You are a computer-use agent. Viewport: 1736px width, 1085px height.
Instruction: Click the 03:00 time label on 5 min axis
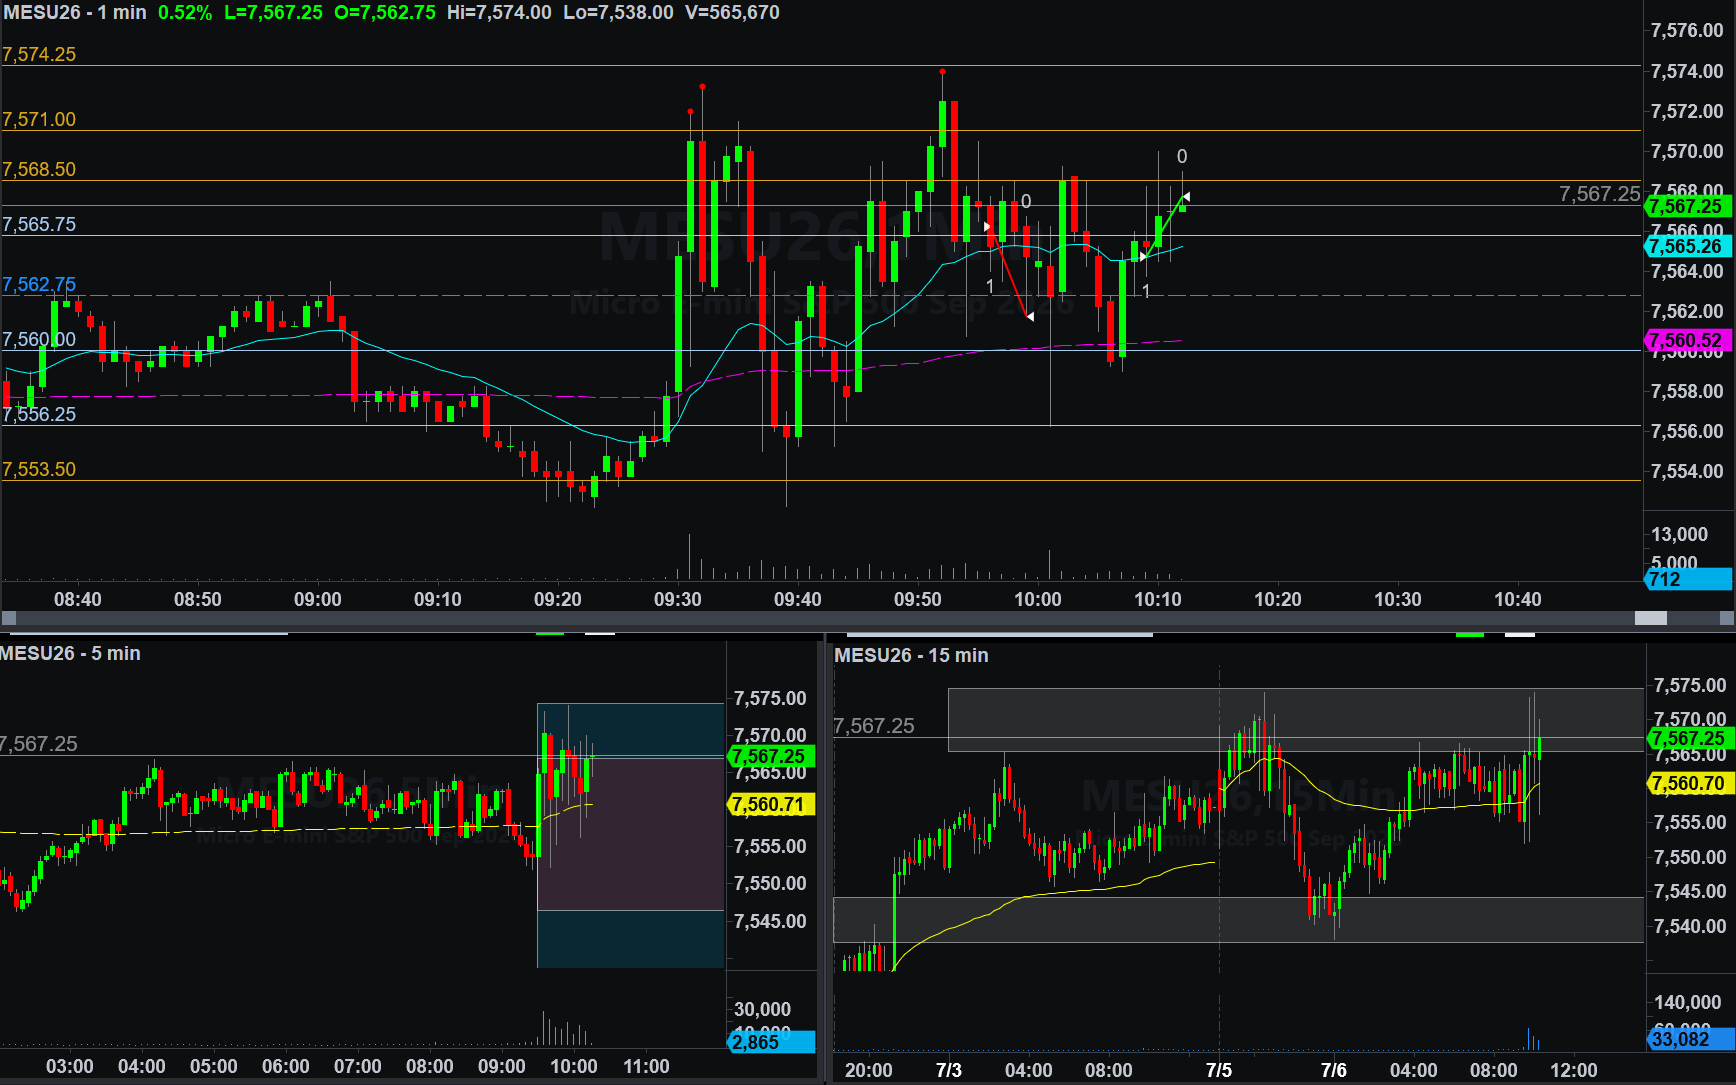tap(70, 1067)
